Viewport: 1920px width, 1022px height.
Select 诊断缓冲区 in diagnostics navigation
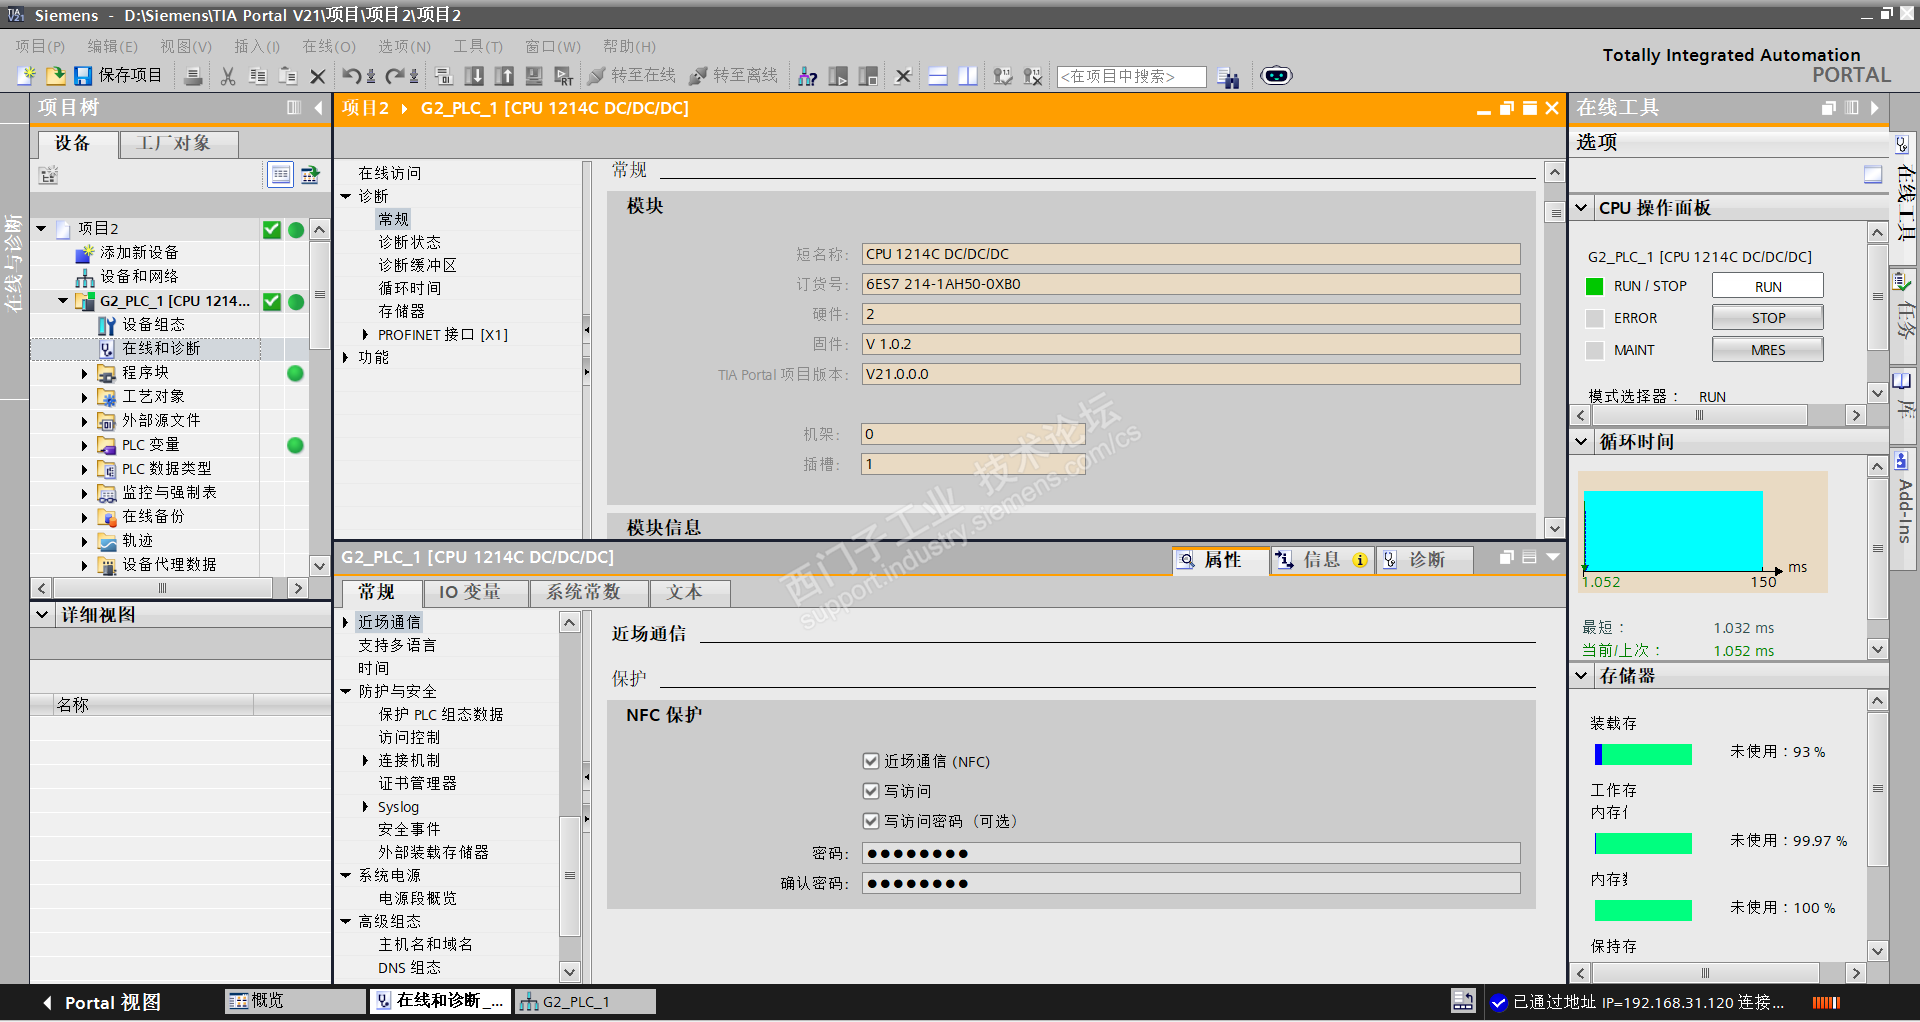pos(417,265)
